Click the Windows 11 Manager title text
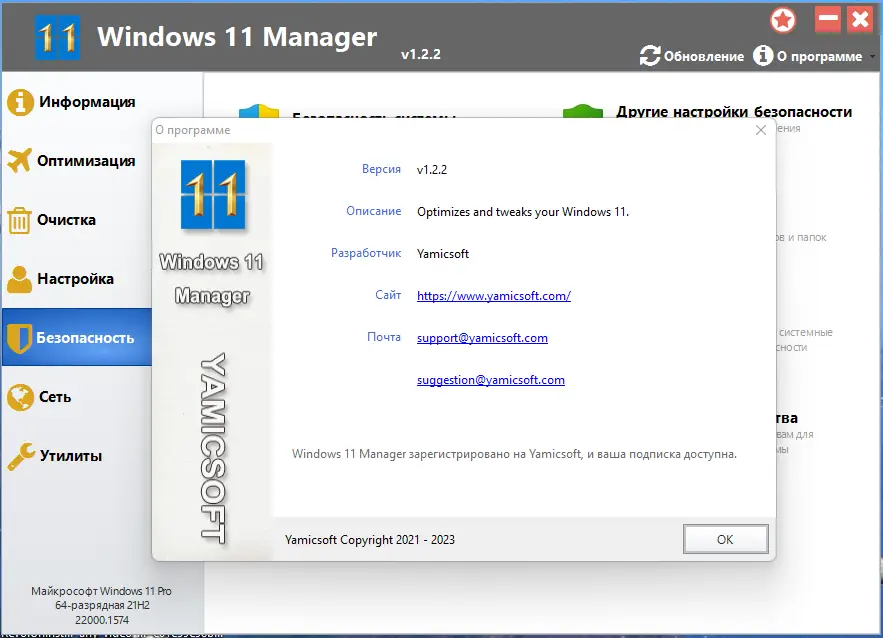This screenshot has width=883, height=638. 237,37
